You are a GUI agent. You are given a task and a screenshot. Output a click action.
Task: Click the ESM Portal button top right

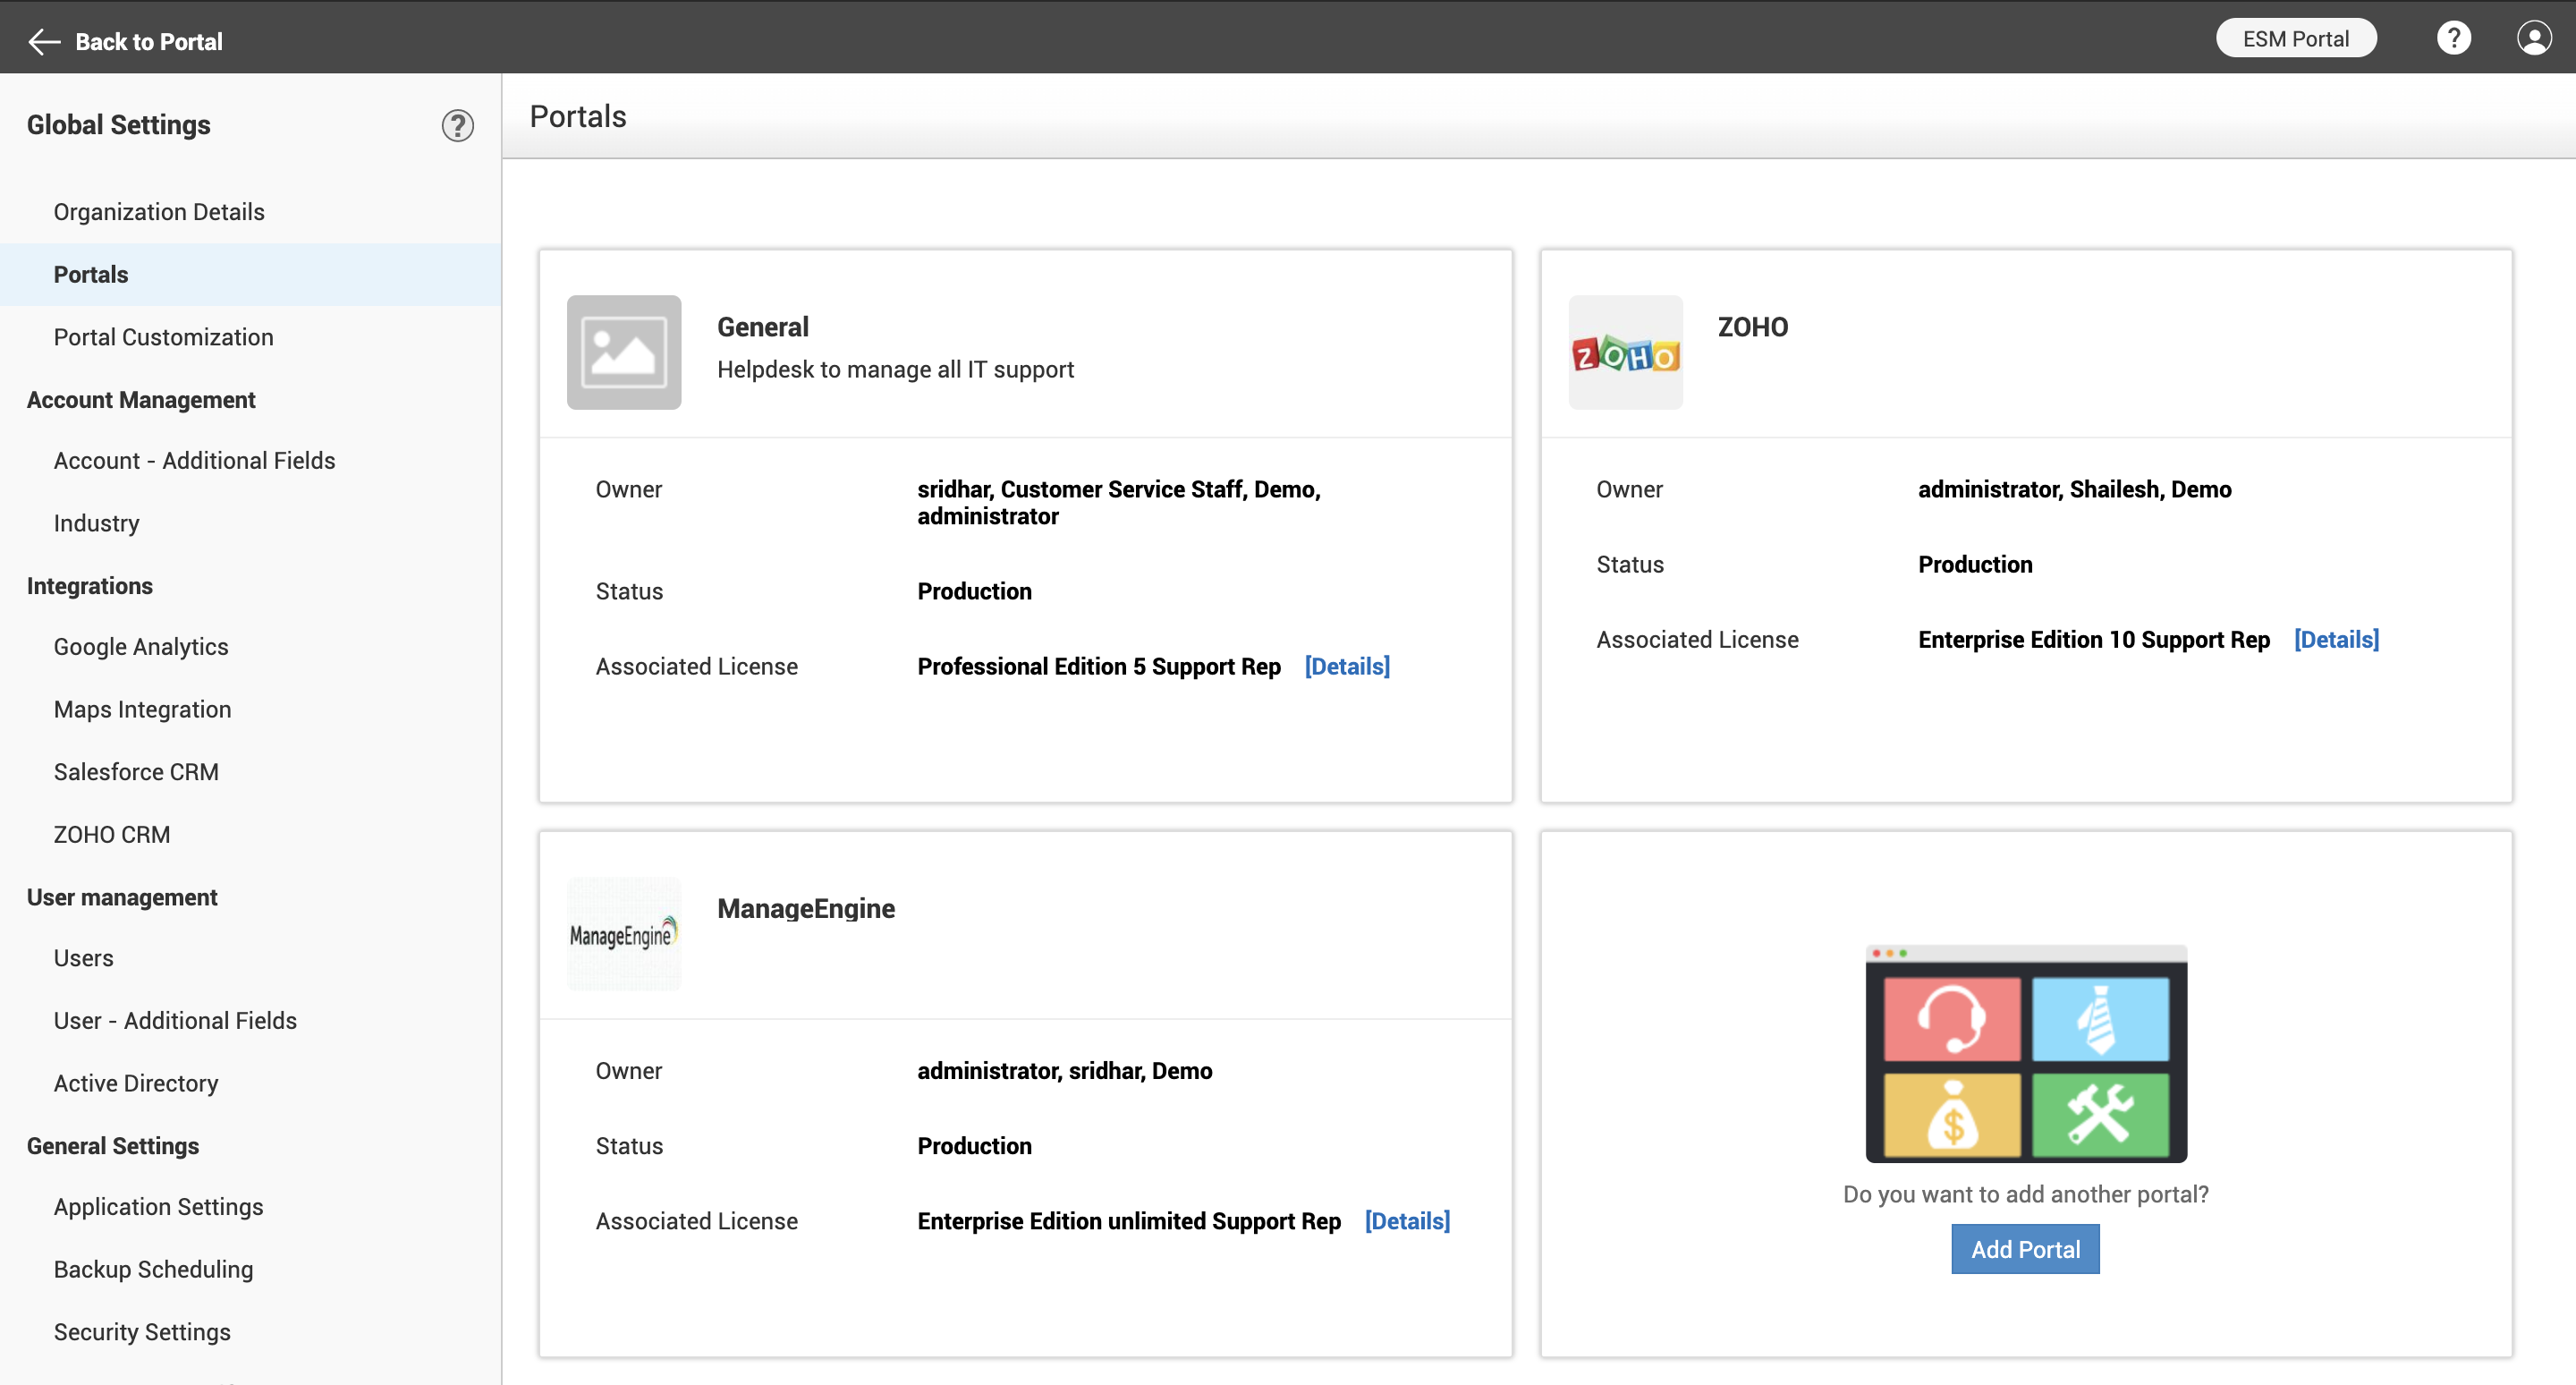tap(2295, 38)
